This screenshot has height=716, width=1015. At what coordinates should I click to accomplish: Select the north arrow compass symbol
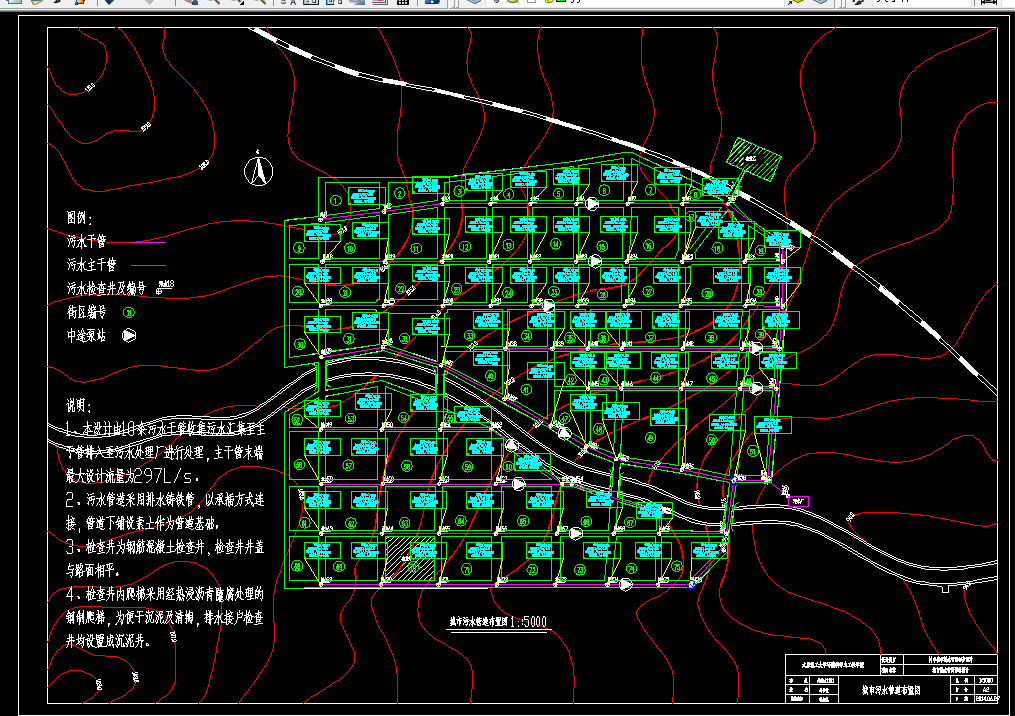click(x=258, y=169)
